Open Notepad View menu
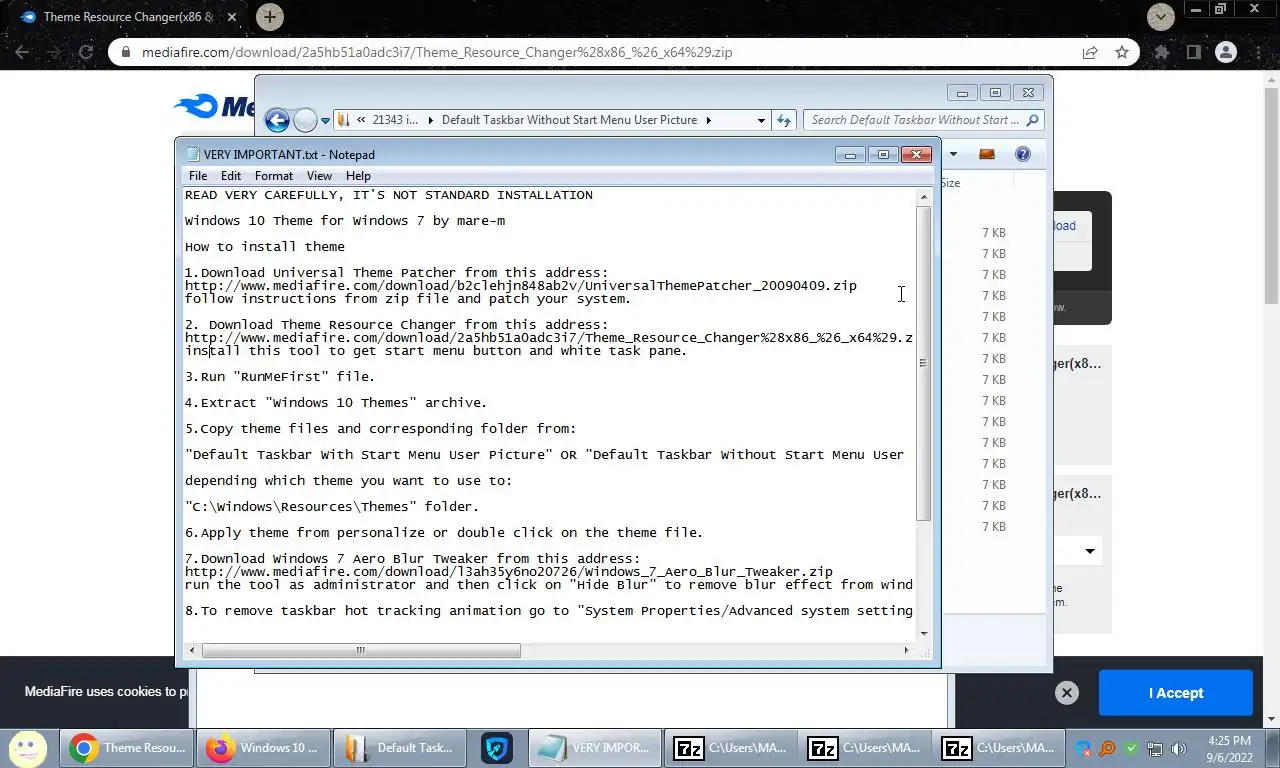Screen dimensions: 1280x768 click(x=319, y=176)
